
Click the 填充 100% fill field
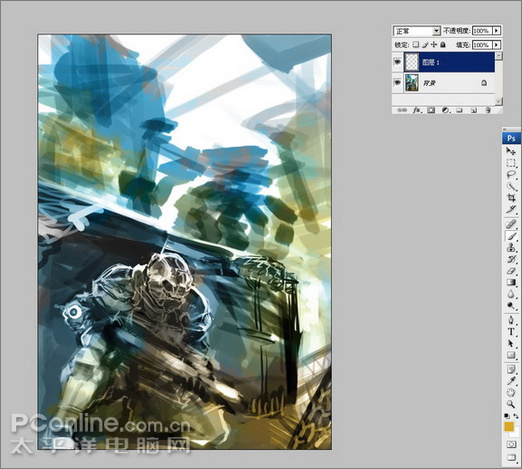point(482,44)
